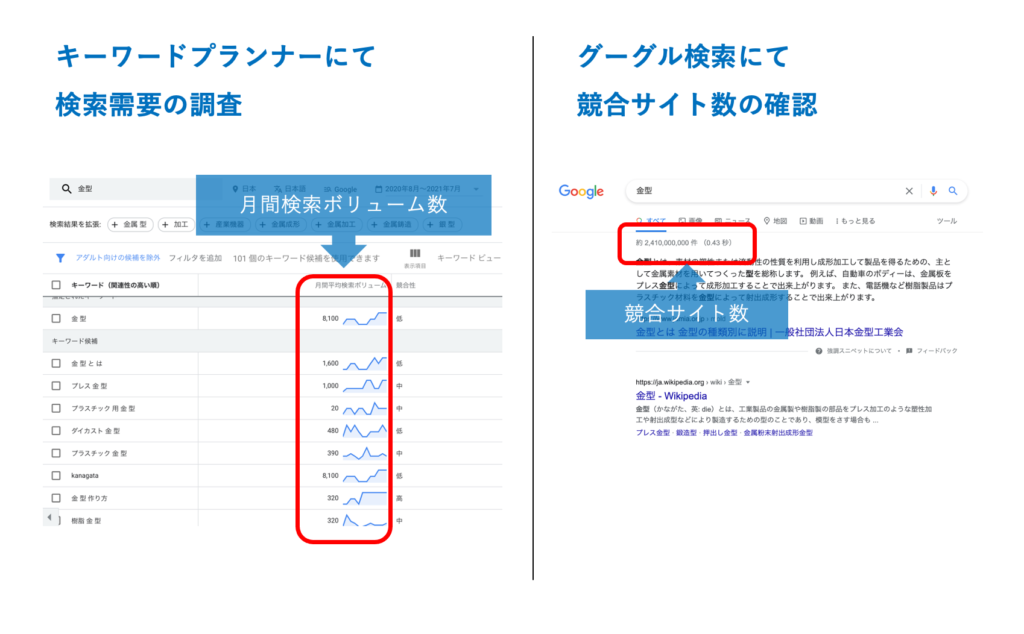1024x634 pixels.
Task: Click the trend sparkline in the プラスチック金型 row
Action: tap(365, 452)
